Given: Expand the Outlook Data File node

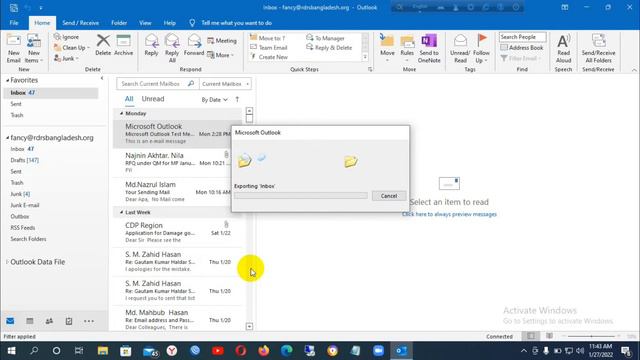Looking at the screenshot, I should (7, 262).
